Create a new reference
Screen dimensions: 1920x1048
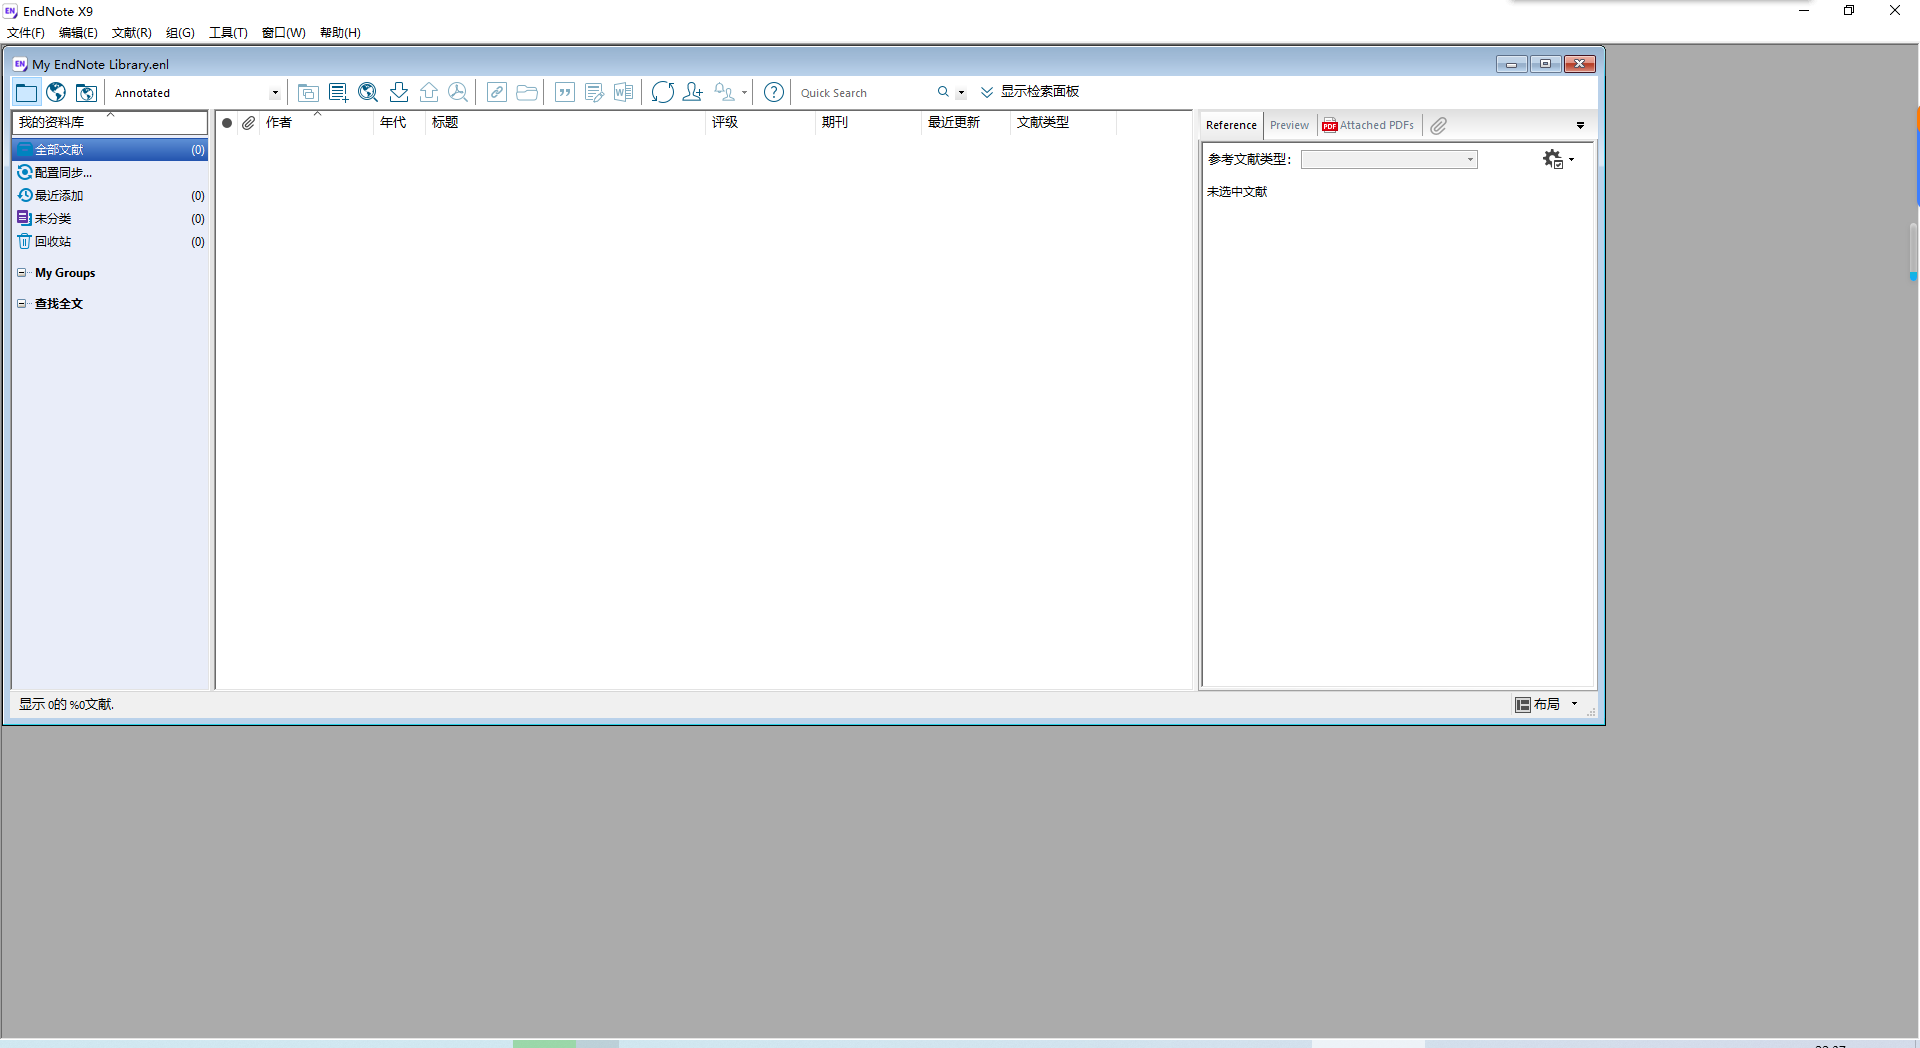point(338,92)
